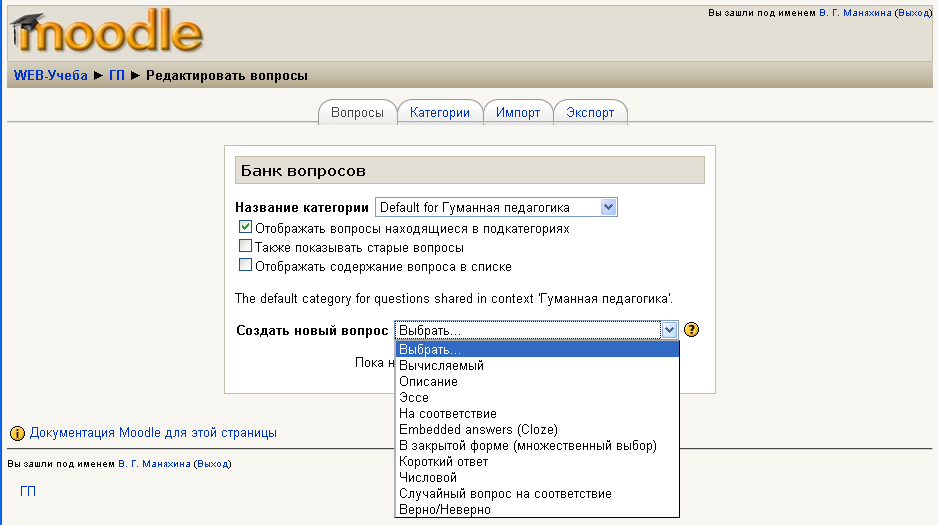
Task: Switch to the Категории tab
Action: tap(439, 113)
